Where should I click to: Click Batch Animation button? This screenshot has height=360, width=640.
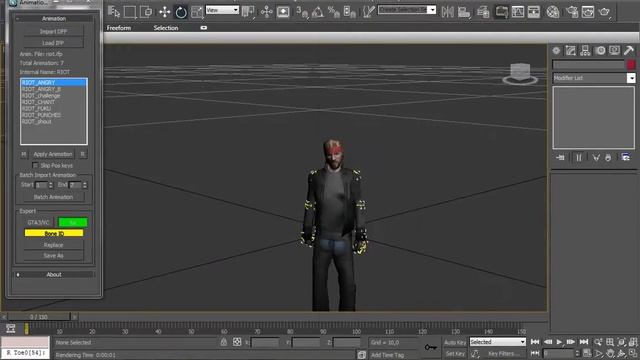(x=53, y=197)
